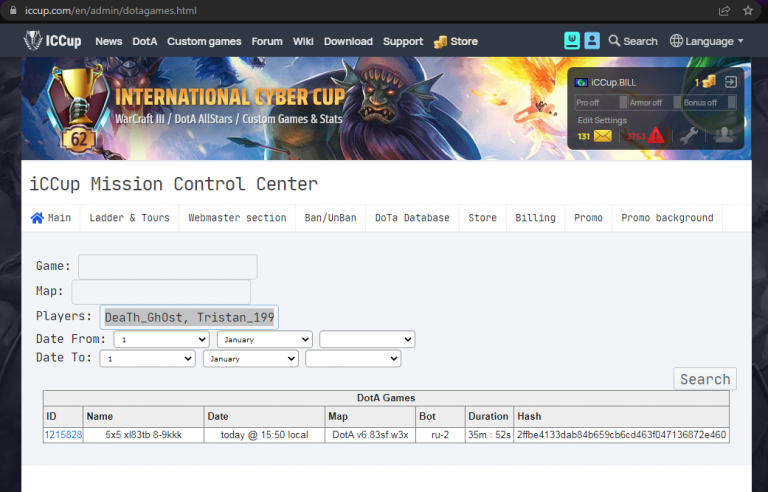
Task: Click the Players input field
Action: tap(189, 317)
